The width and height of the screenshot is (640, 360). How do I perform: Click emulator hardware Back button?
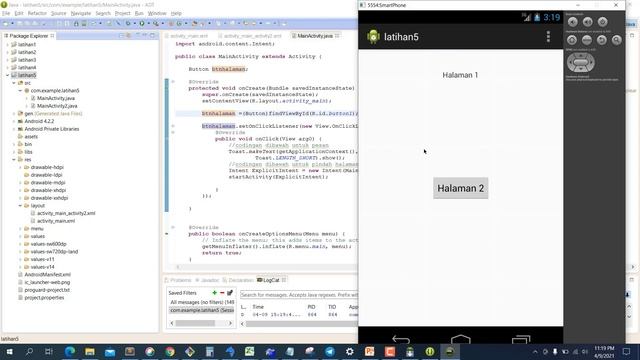(x=602, y=40)
